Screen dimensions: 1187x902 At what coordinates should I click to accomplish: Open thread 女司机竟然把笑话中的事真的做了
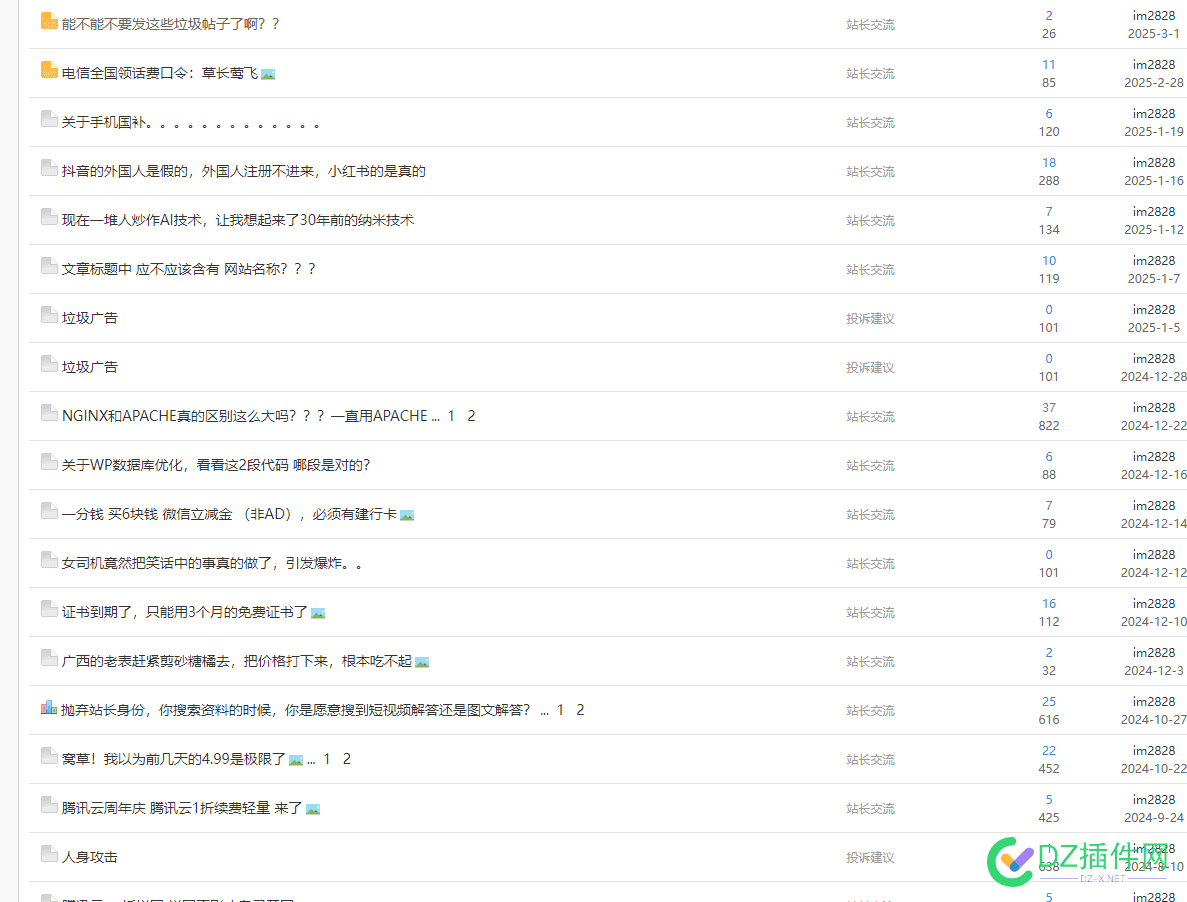[211, 563]
